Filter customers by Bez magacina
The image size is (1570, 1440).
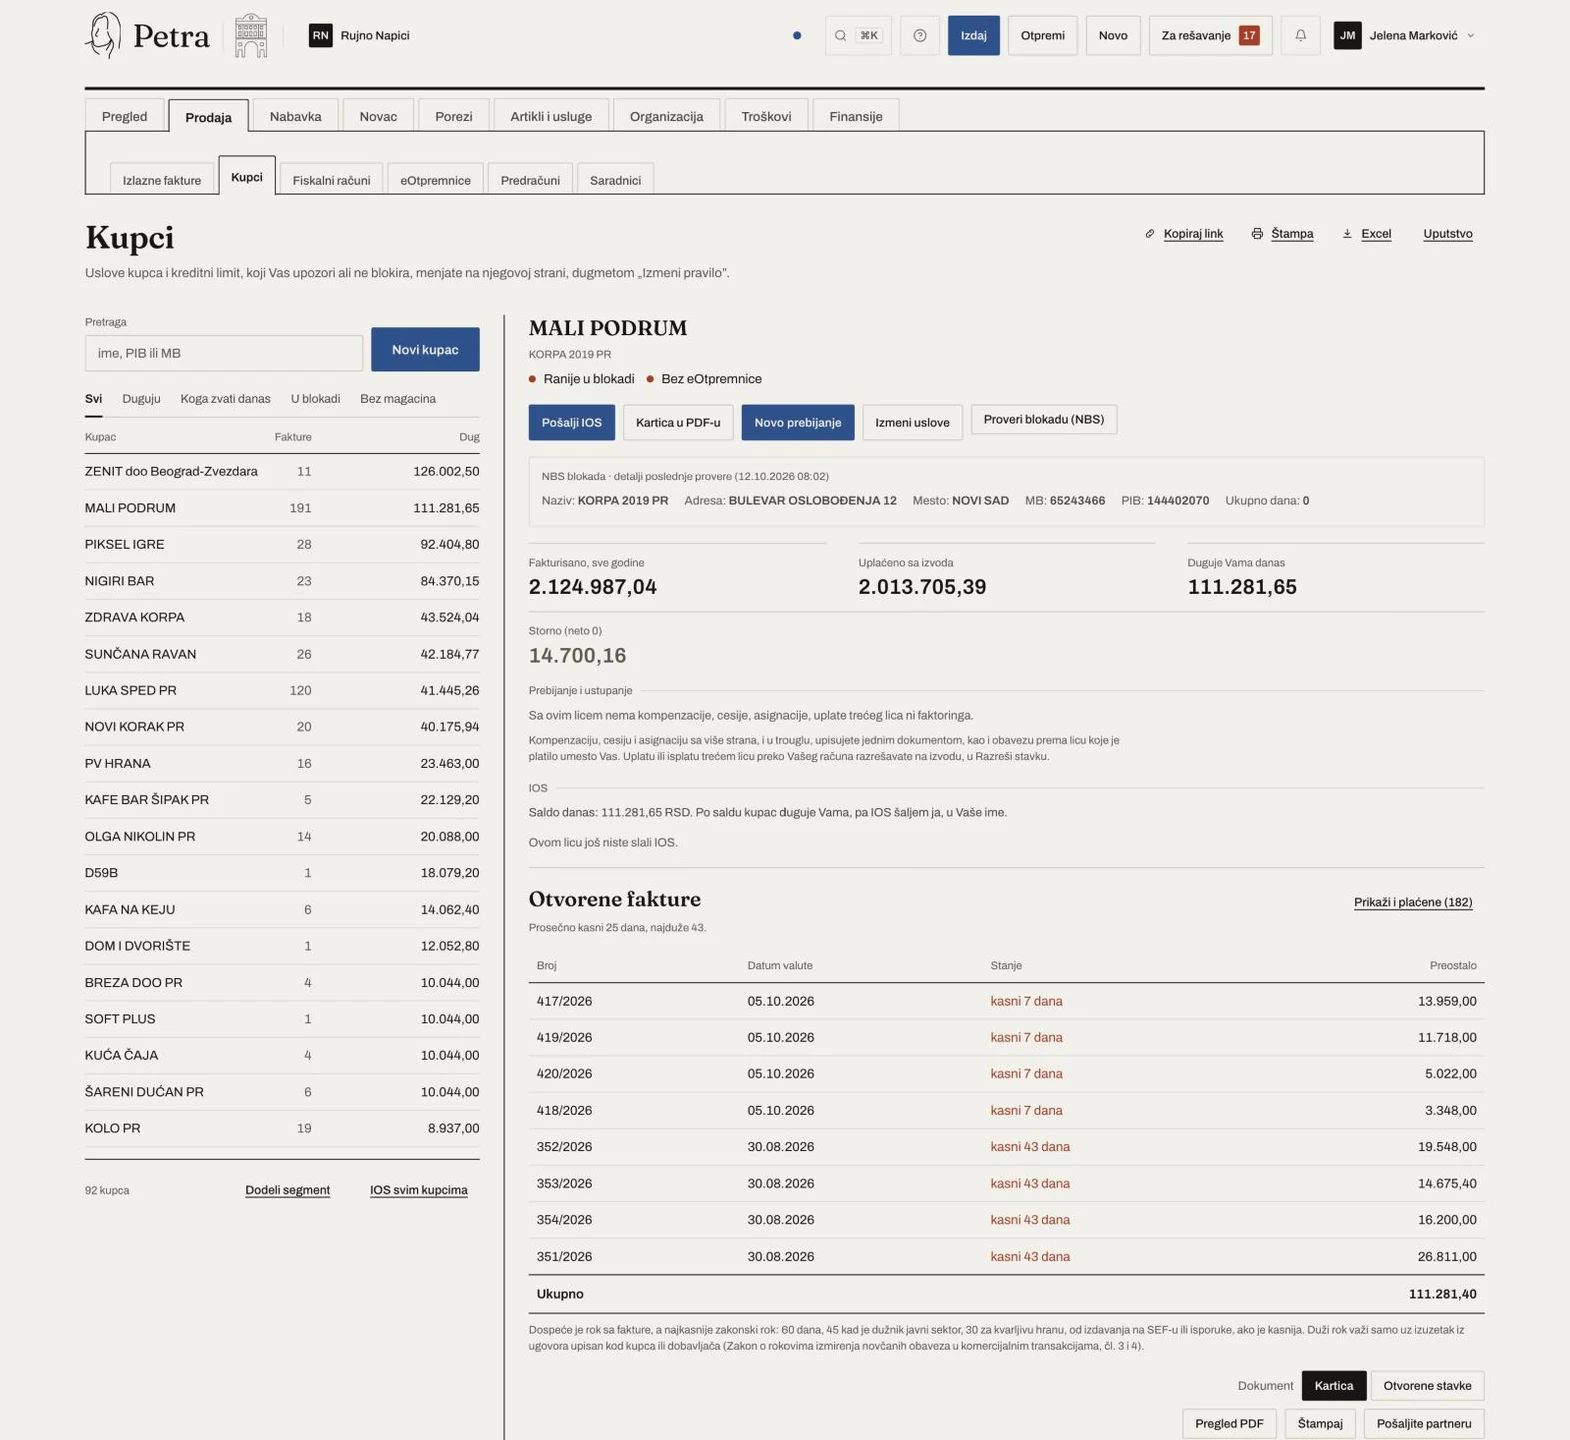pyautogui.click(x=398, y=399)
